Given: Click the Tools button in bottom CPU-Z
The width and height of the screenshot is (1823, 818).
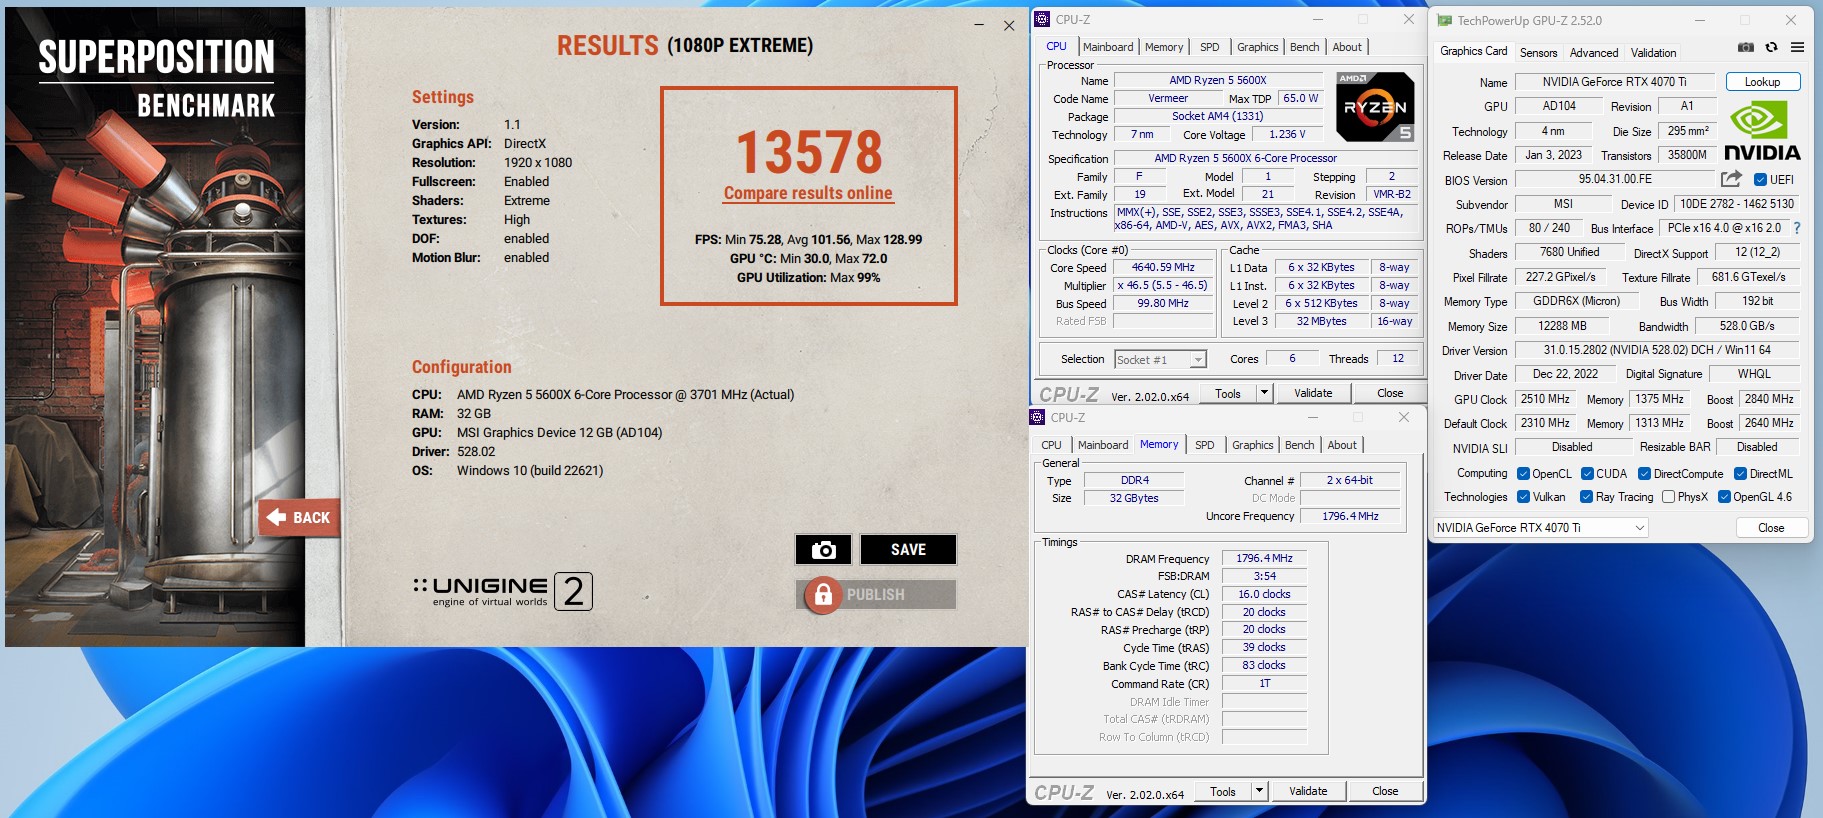Looking at the screenshot, I should 1223,791.
